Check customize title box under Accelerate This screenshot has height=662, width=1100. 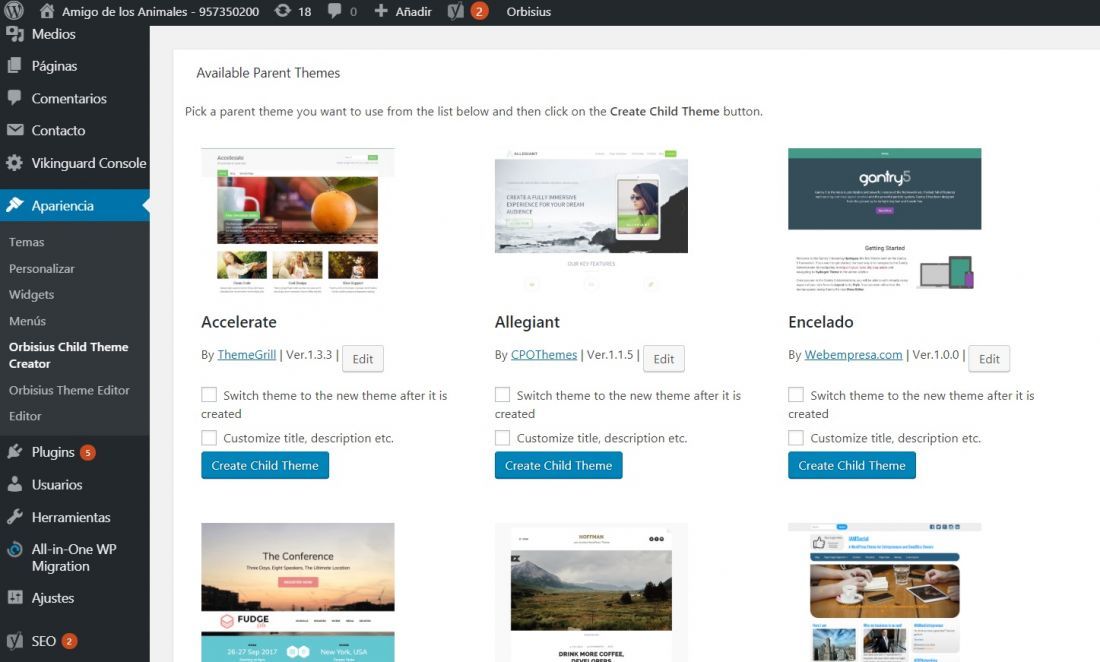pyautogui.click(x=209, y=438)
